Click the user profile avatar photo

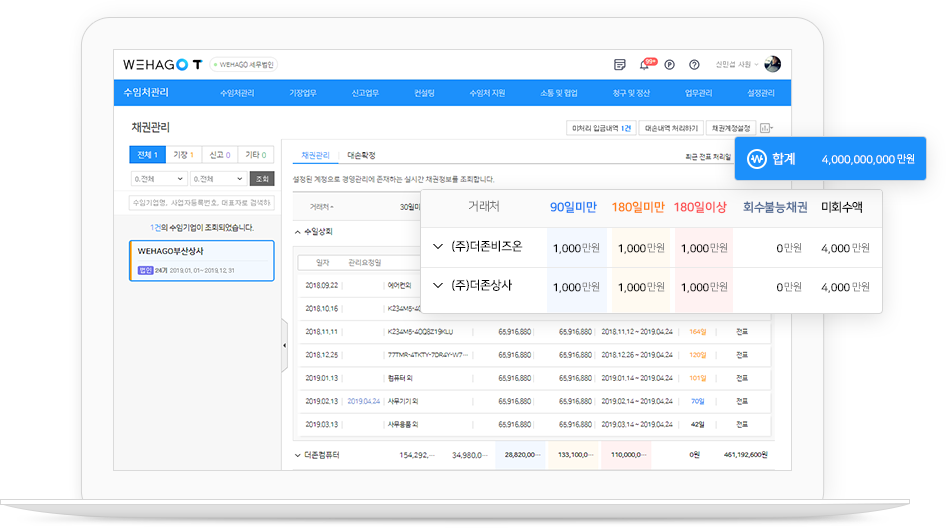772,64
